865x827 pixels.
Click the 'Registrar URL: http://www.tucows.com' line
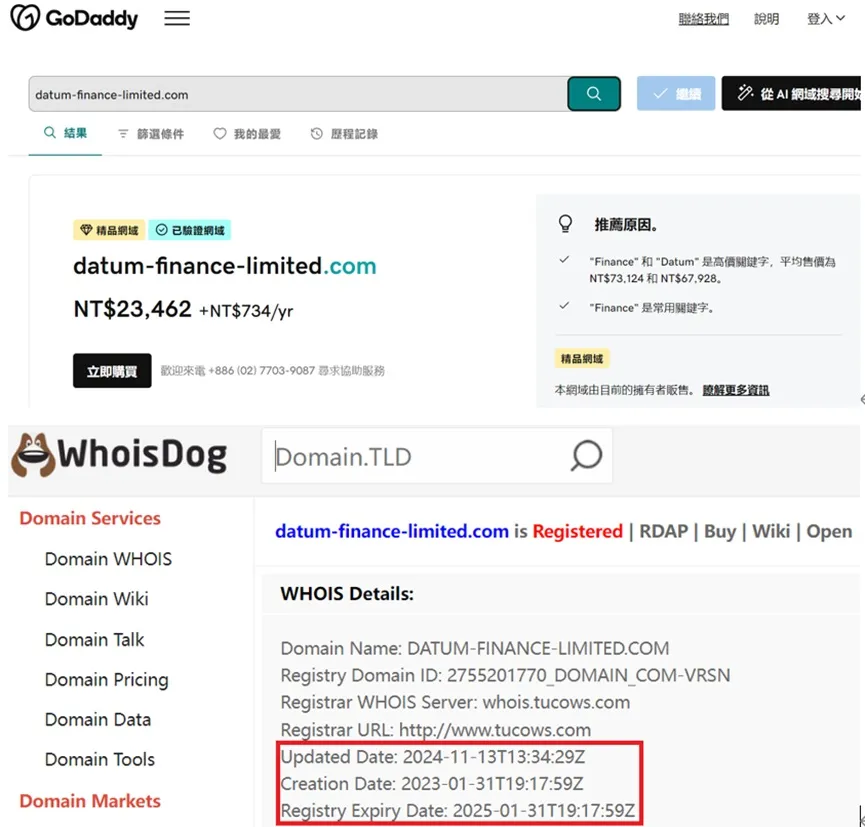pyautogui.click(x=436, y=730)
